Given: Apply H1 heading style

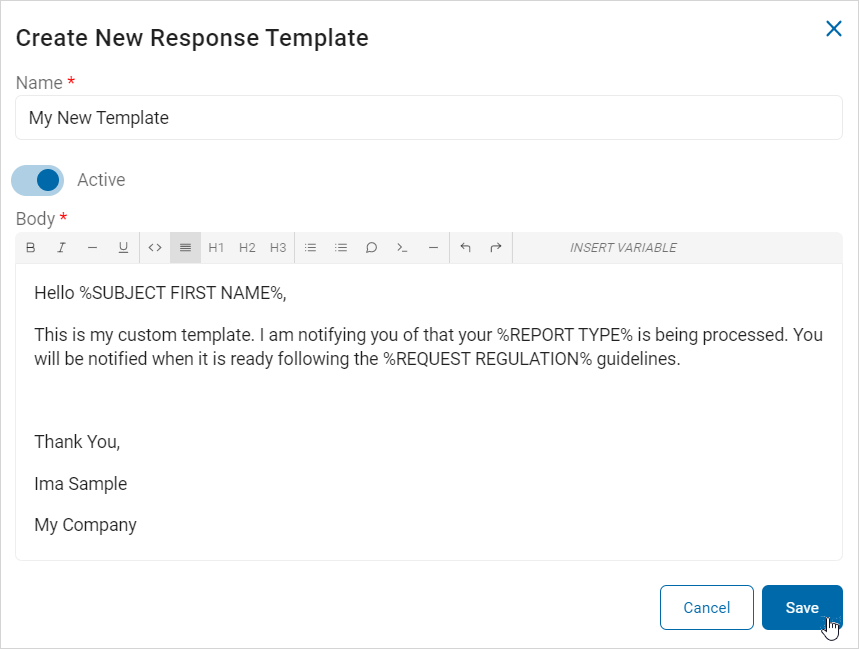Looking at the screenshot, I should (216, 248).
